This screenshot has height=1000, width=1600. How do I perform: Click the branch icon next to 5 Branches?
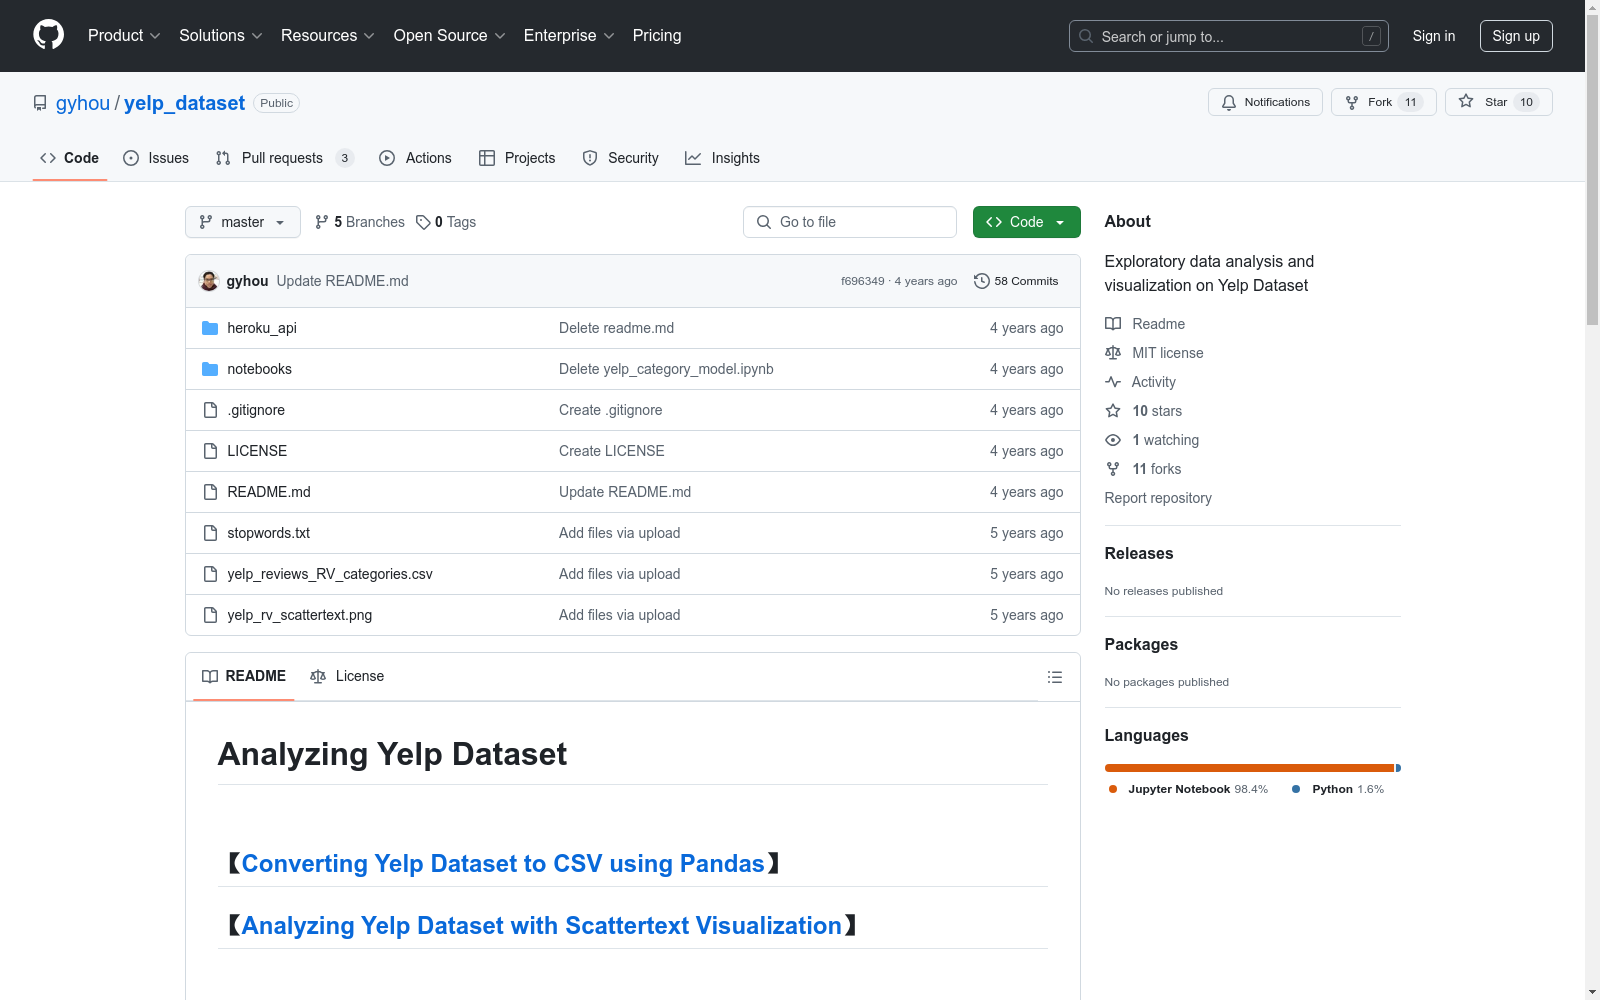pyautogui.click(x=322, y=222)
